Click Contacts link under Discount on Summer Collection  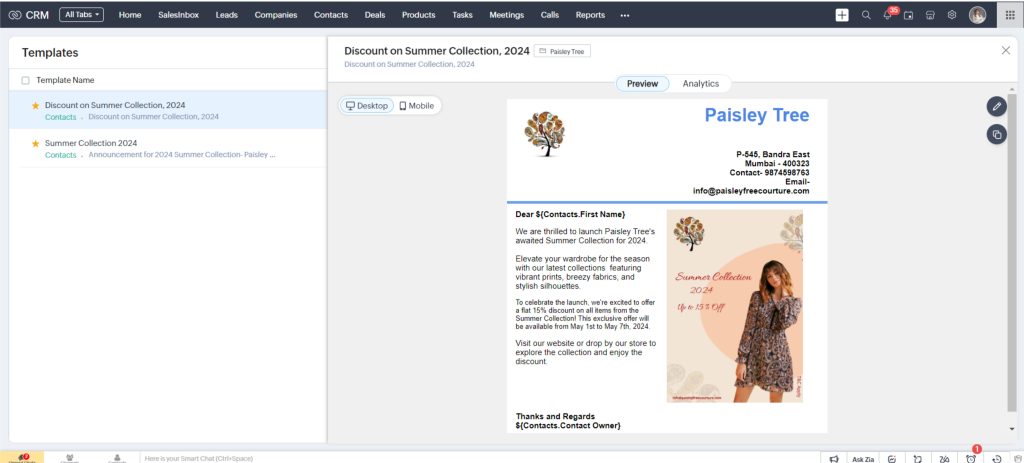tap(61, 117)
